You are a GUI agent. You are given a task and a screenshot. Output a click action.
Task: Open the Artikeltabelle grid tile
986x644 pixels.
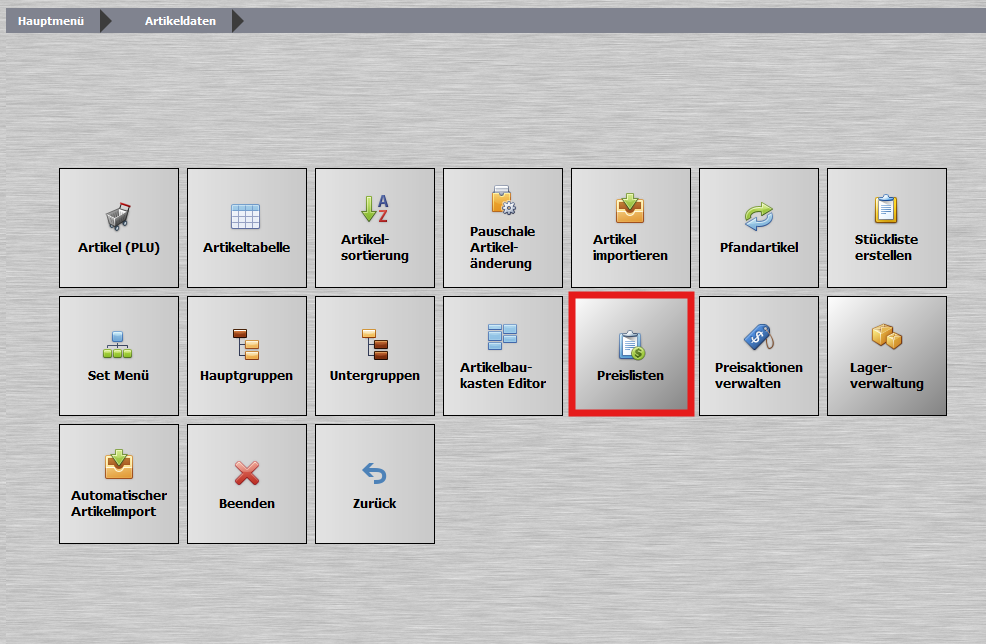point(247,228)
